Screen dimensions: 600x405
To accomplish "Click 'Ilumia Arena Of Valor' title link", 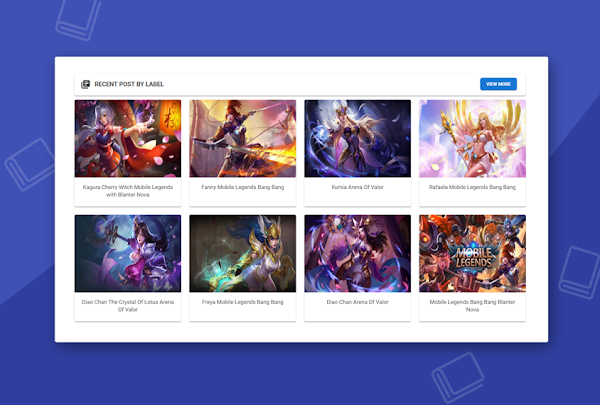I will pyautogui.click(x=357, y=187).
